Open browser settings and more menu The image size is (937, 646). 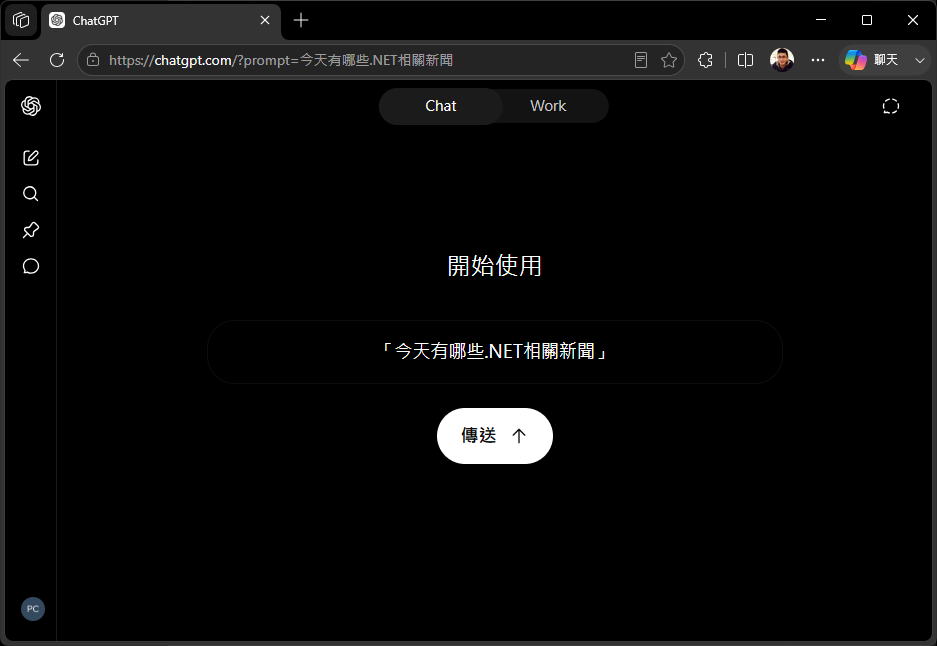pyautogui.click(x=817, y=60)
